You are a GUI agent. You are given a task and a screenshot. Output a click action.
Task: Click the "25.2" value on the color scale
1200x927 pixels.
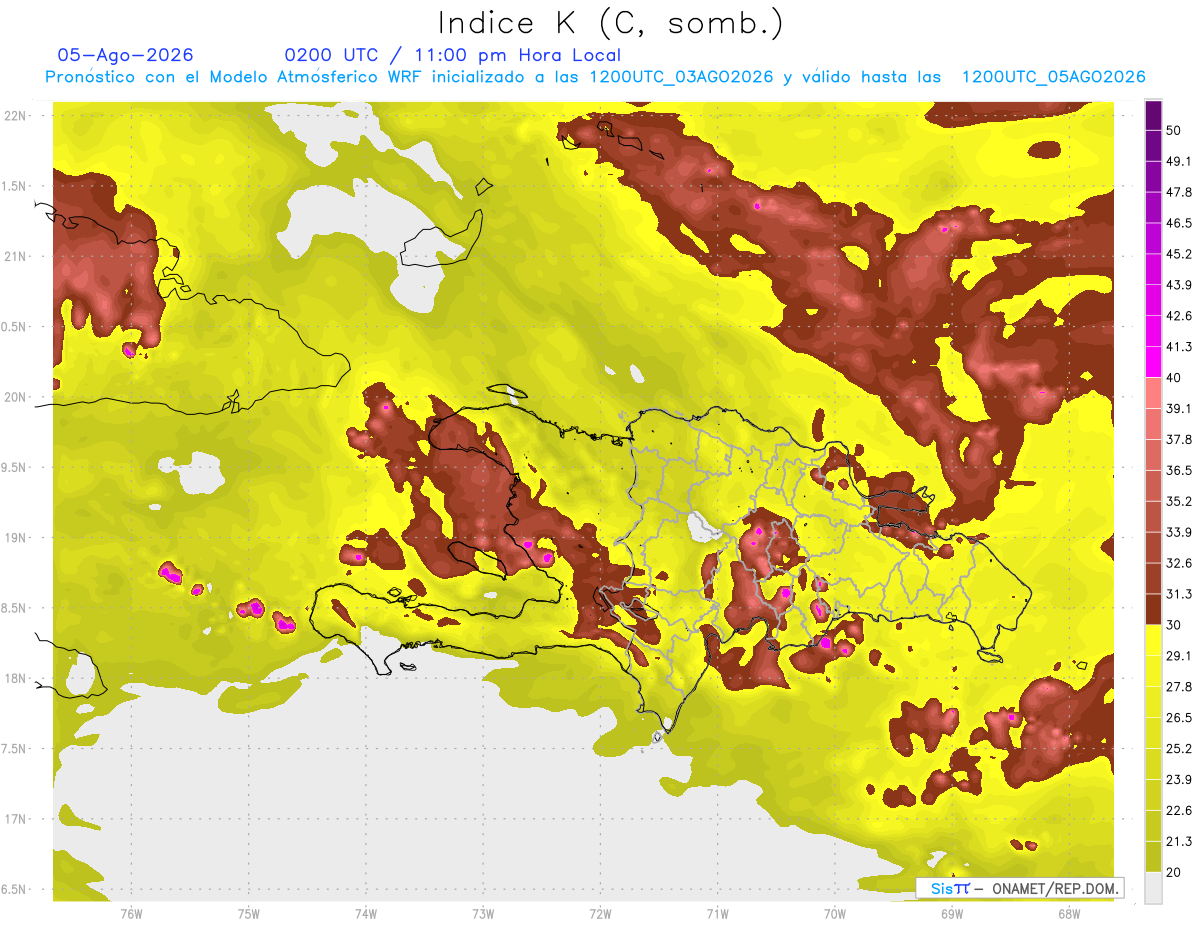coord(1178,749)
